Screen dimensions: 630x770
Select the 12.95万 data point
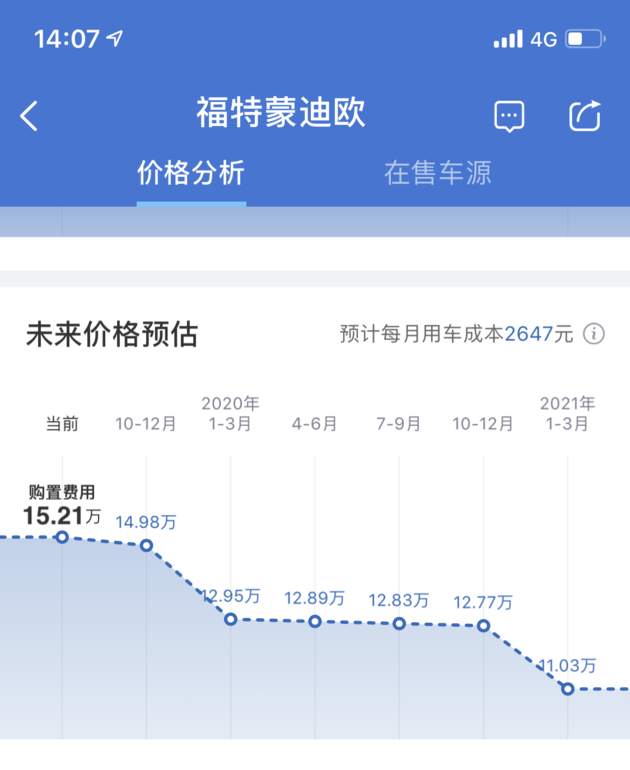pos(231,619)
